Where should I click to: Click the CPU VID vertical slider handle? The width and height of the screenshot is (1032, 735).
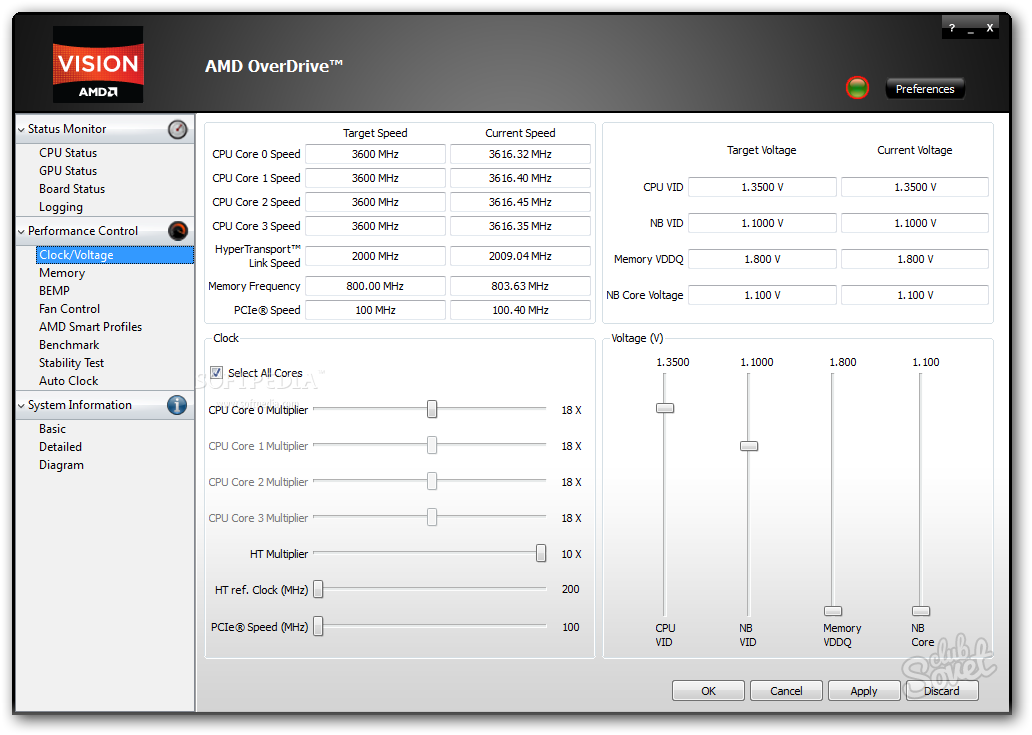(665, 408)
